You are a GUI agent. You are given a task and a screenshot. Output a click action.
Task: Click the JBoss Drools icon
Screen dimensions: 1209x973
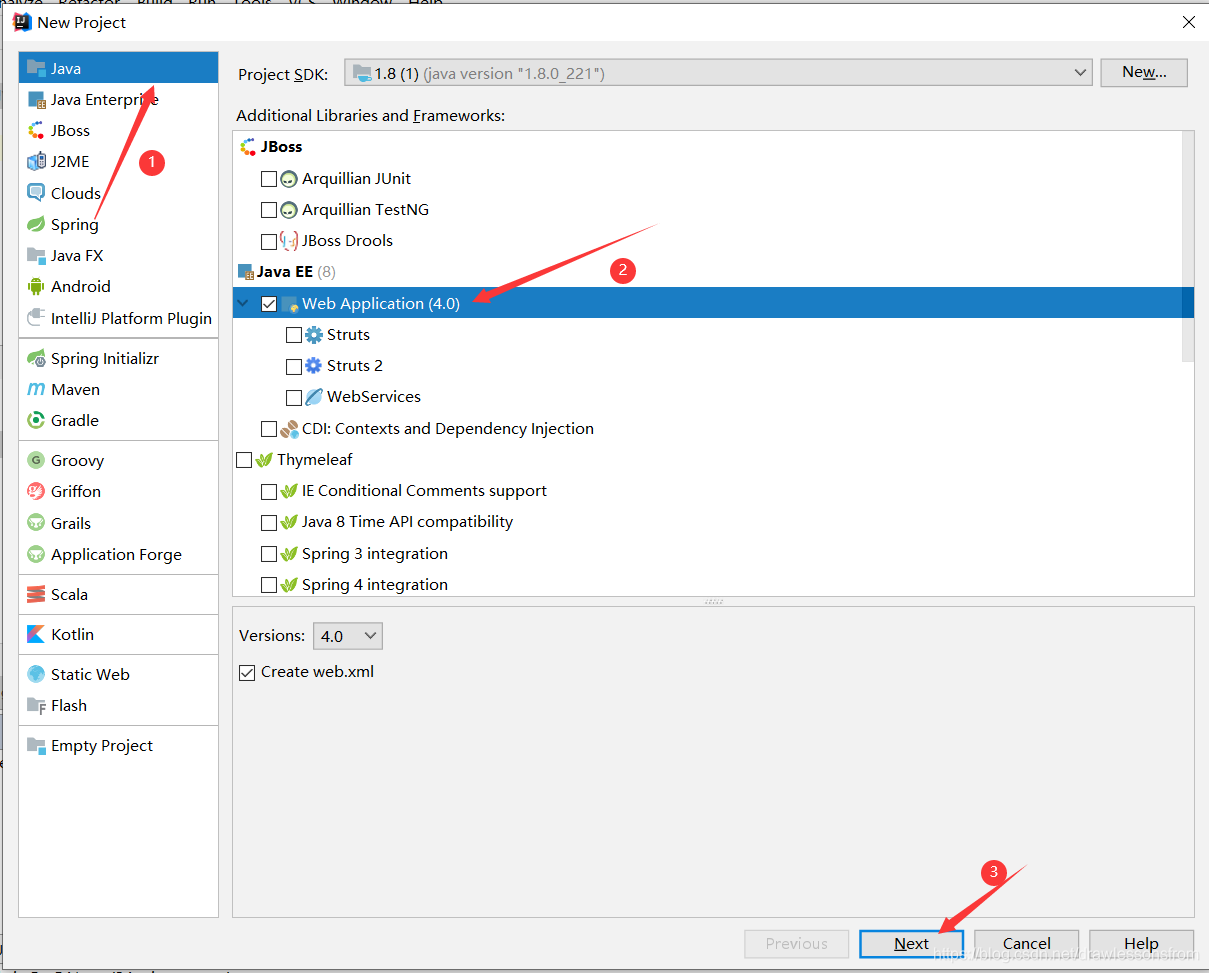tap(289, 240)
